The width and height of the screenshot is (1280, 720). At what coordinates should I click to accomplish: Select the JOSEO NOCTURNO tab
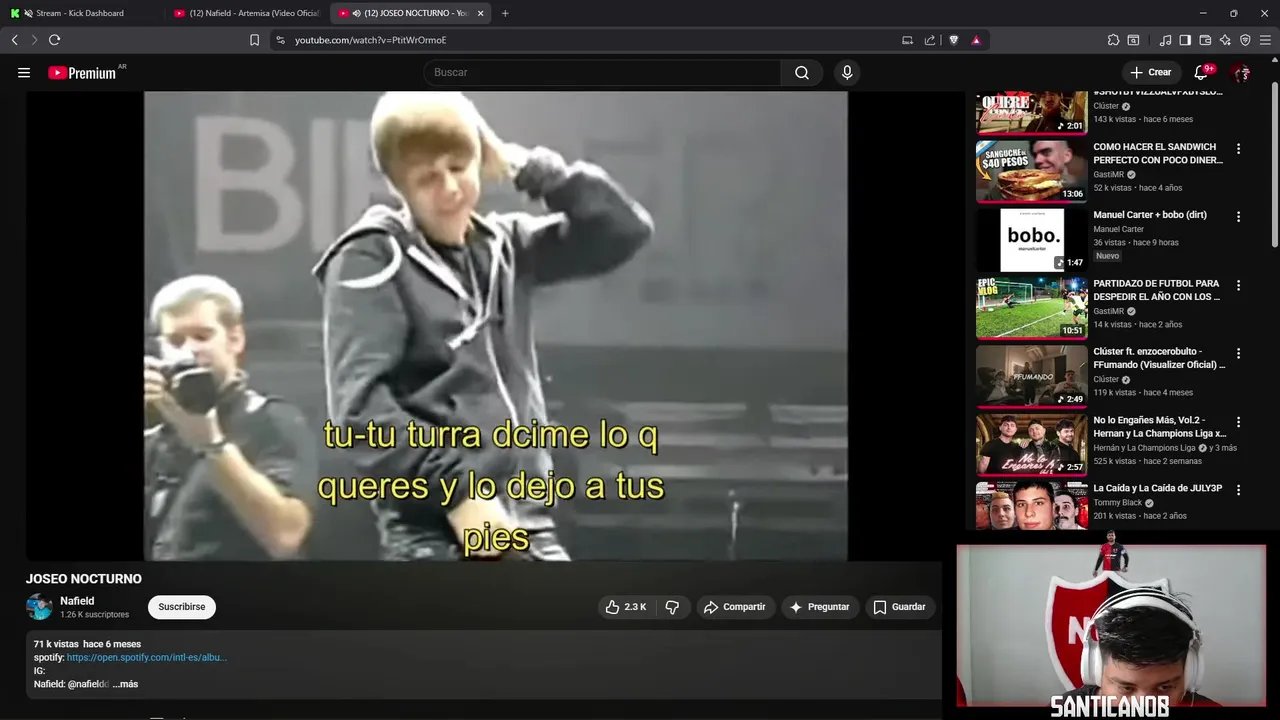(x=411, y=13)
